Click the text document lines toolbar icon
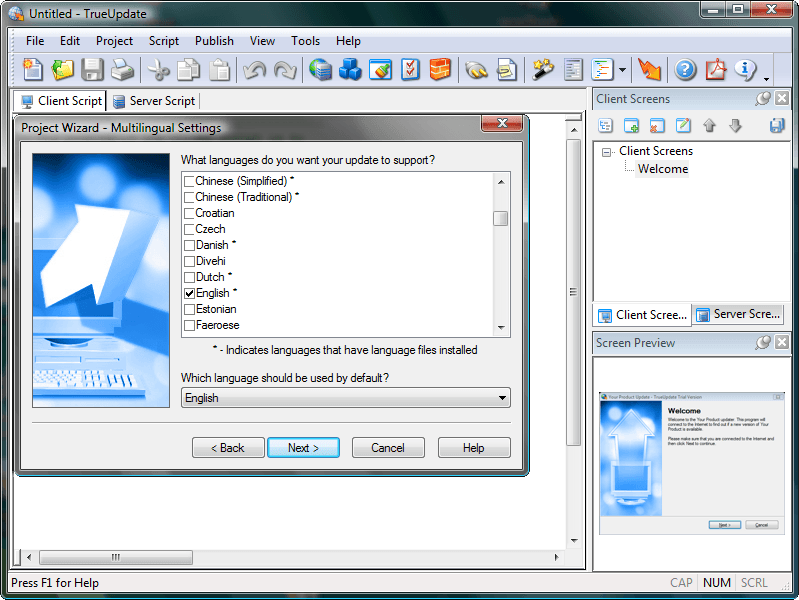Image resolution: width=799 pixels, height=600 pixels. coord(573,70)
